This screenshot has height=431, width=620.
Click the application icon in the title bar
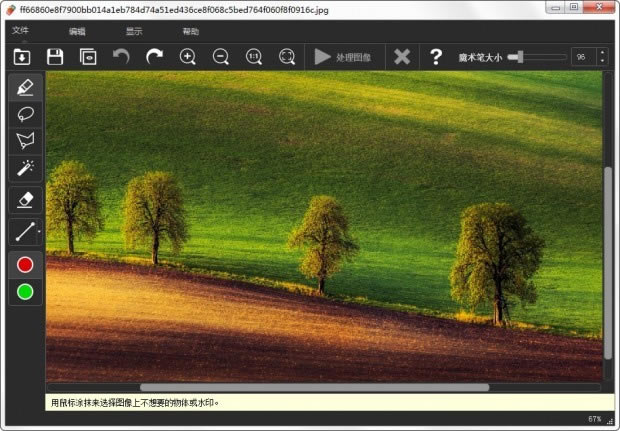11,10
